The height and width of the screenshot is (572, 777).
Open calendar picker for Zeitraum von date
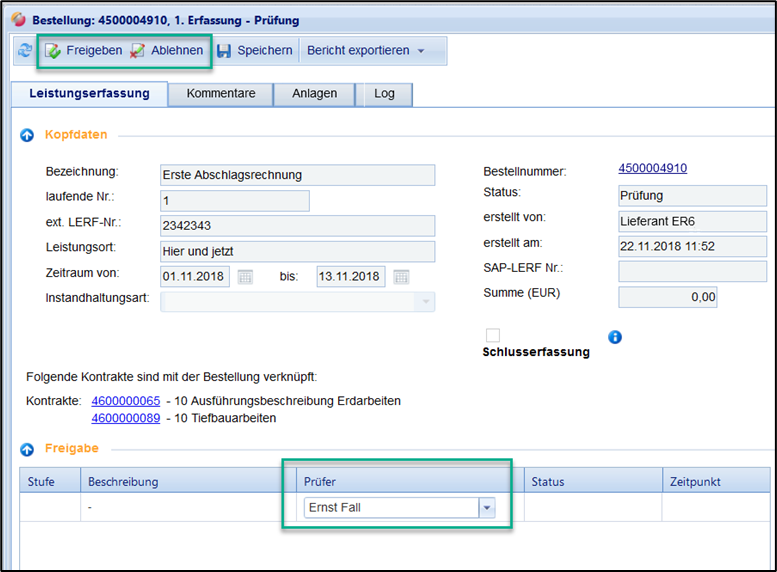tap(245, 277)
